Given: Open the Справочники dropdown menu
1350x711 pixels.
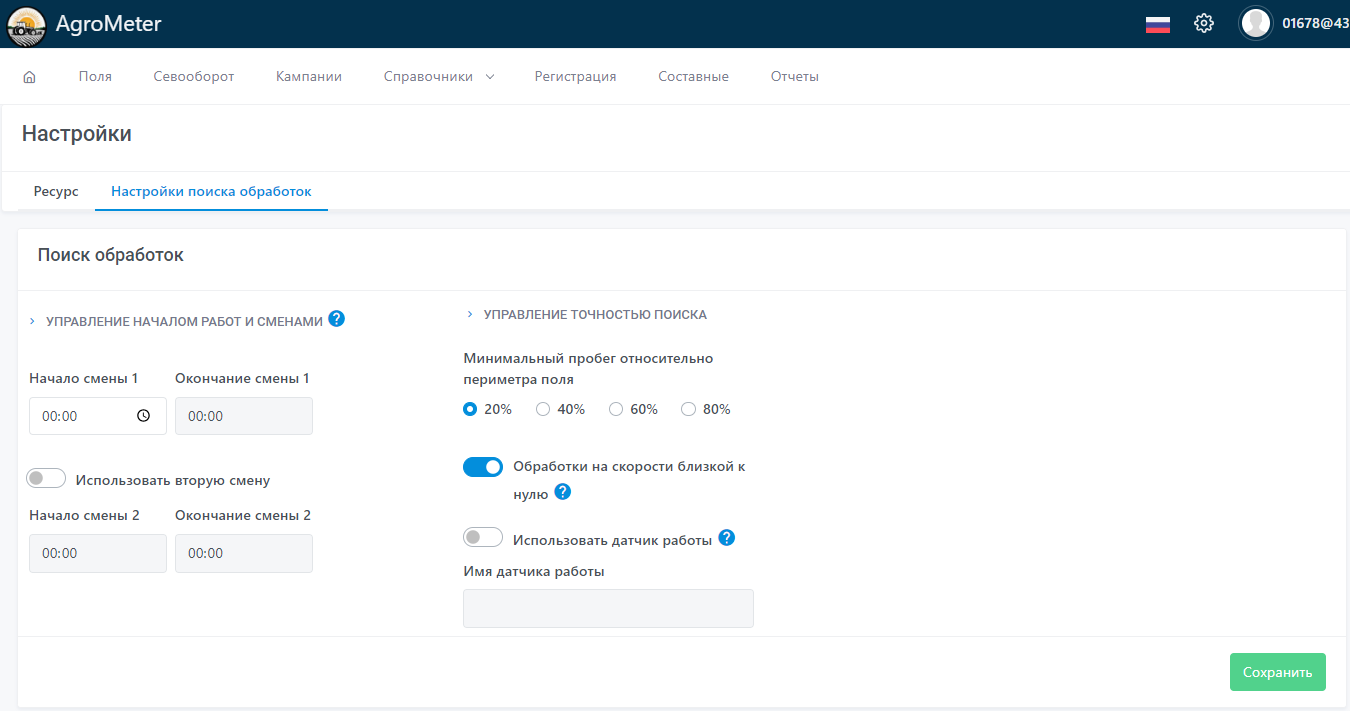Looking at the screenshot, I should coord(438,75).
